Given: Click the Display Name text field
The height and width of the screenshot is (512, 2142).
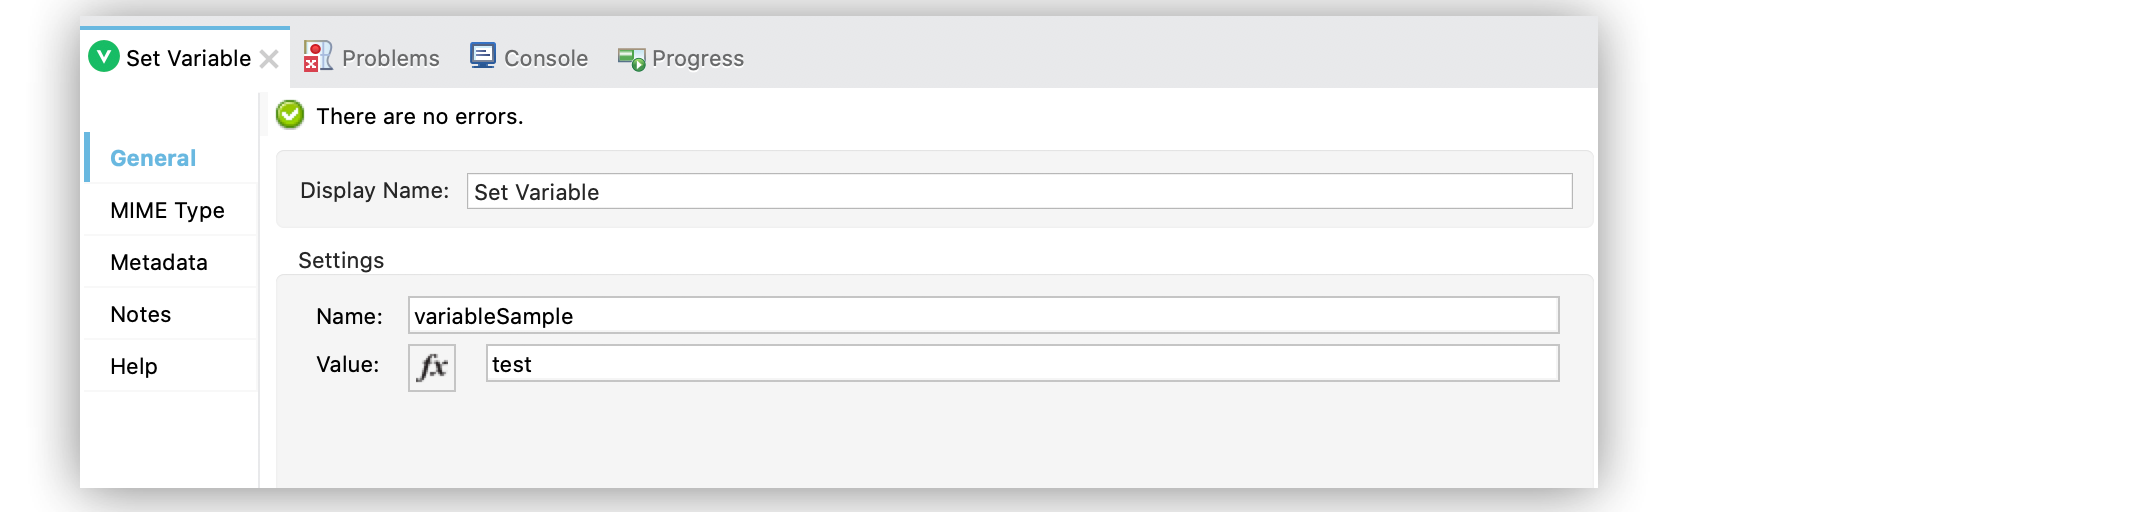Looking at the screenshot, I should pos(1018,191).
